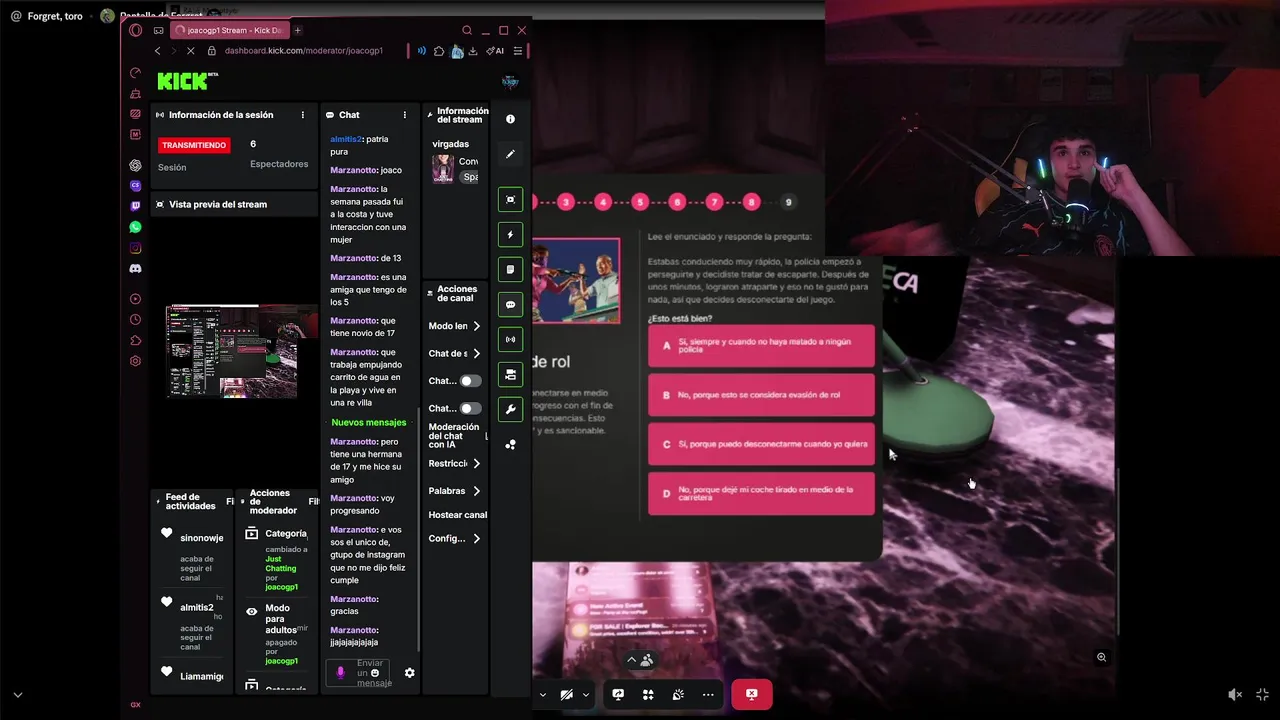Click the AI button in Opera address bar

495,51
